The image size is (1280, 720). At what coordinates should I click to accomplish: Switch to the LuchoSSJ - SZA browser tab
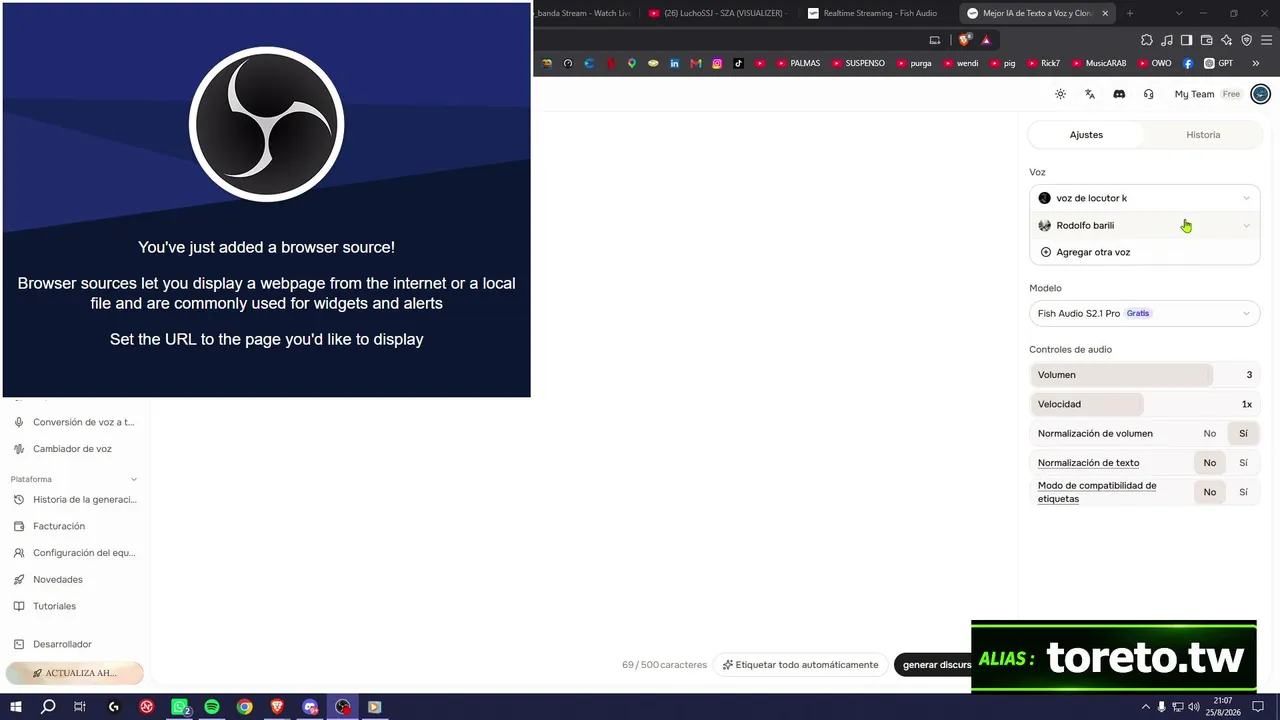(716, 13)
